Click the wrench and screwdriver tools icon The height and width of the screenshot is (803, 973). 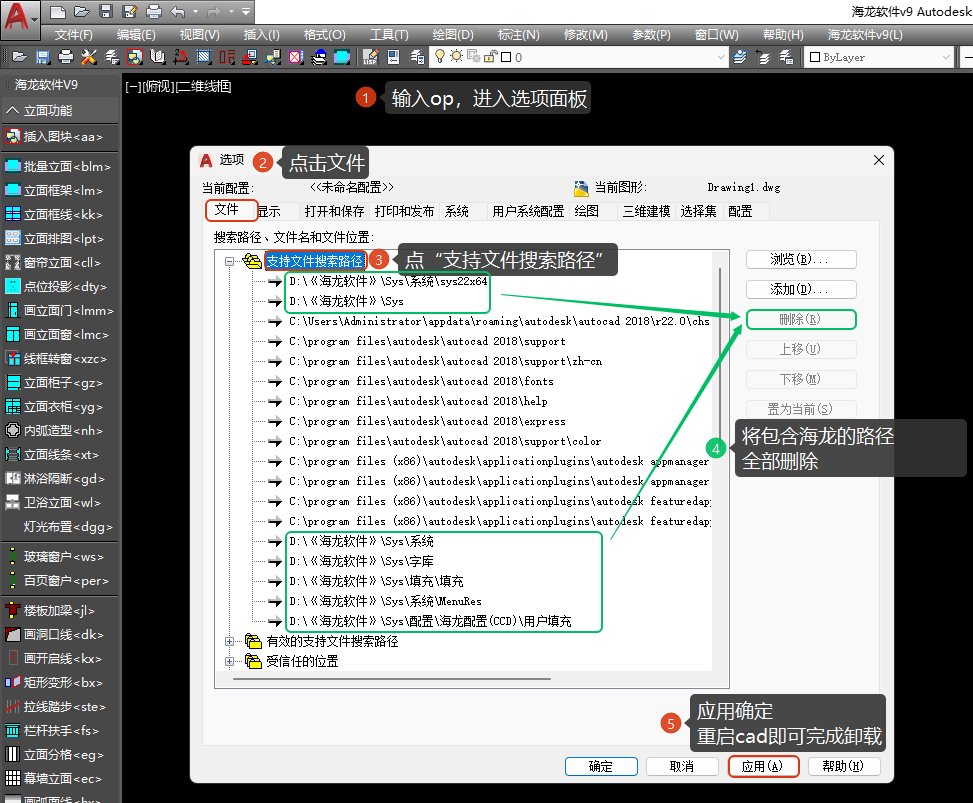coord(89,57)
